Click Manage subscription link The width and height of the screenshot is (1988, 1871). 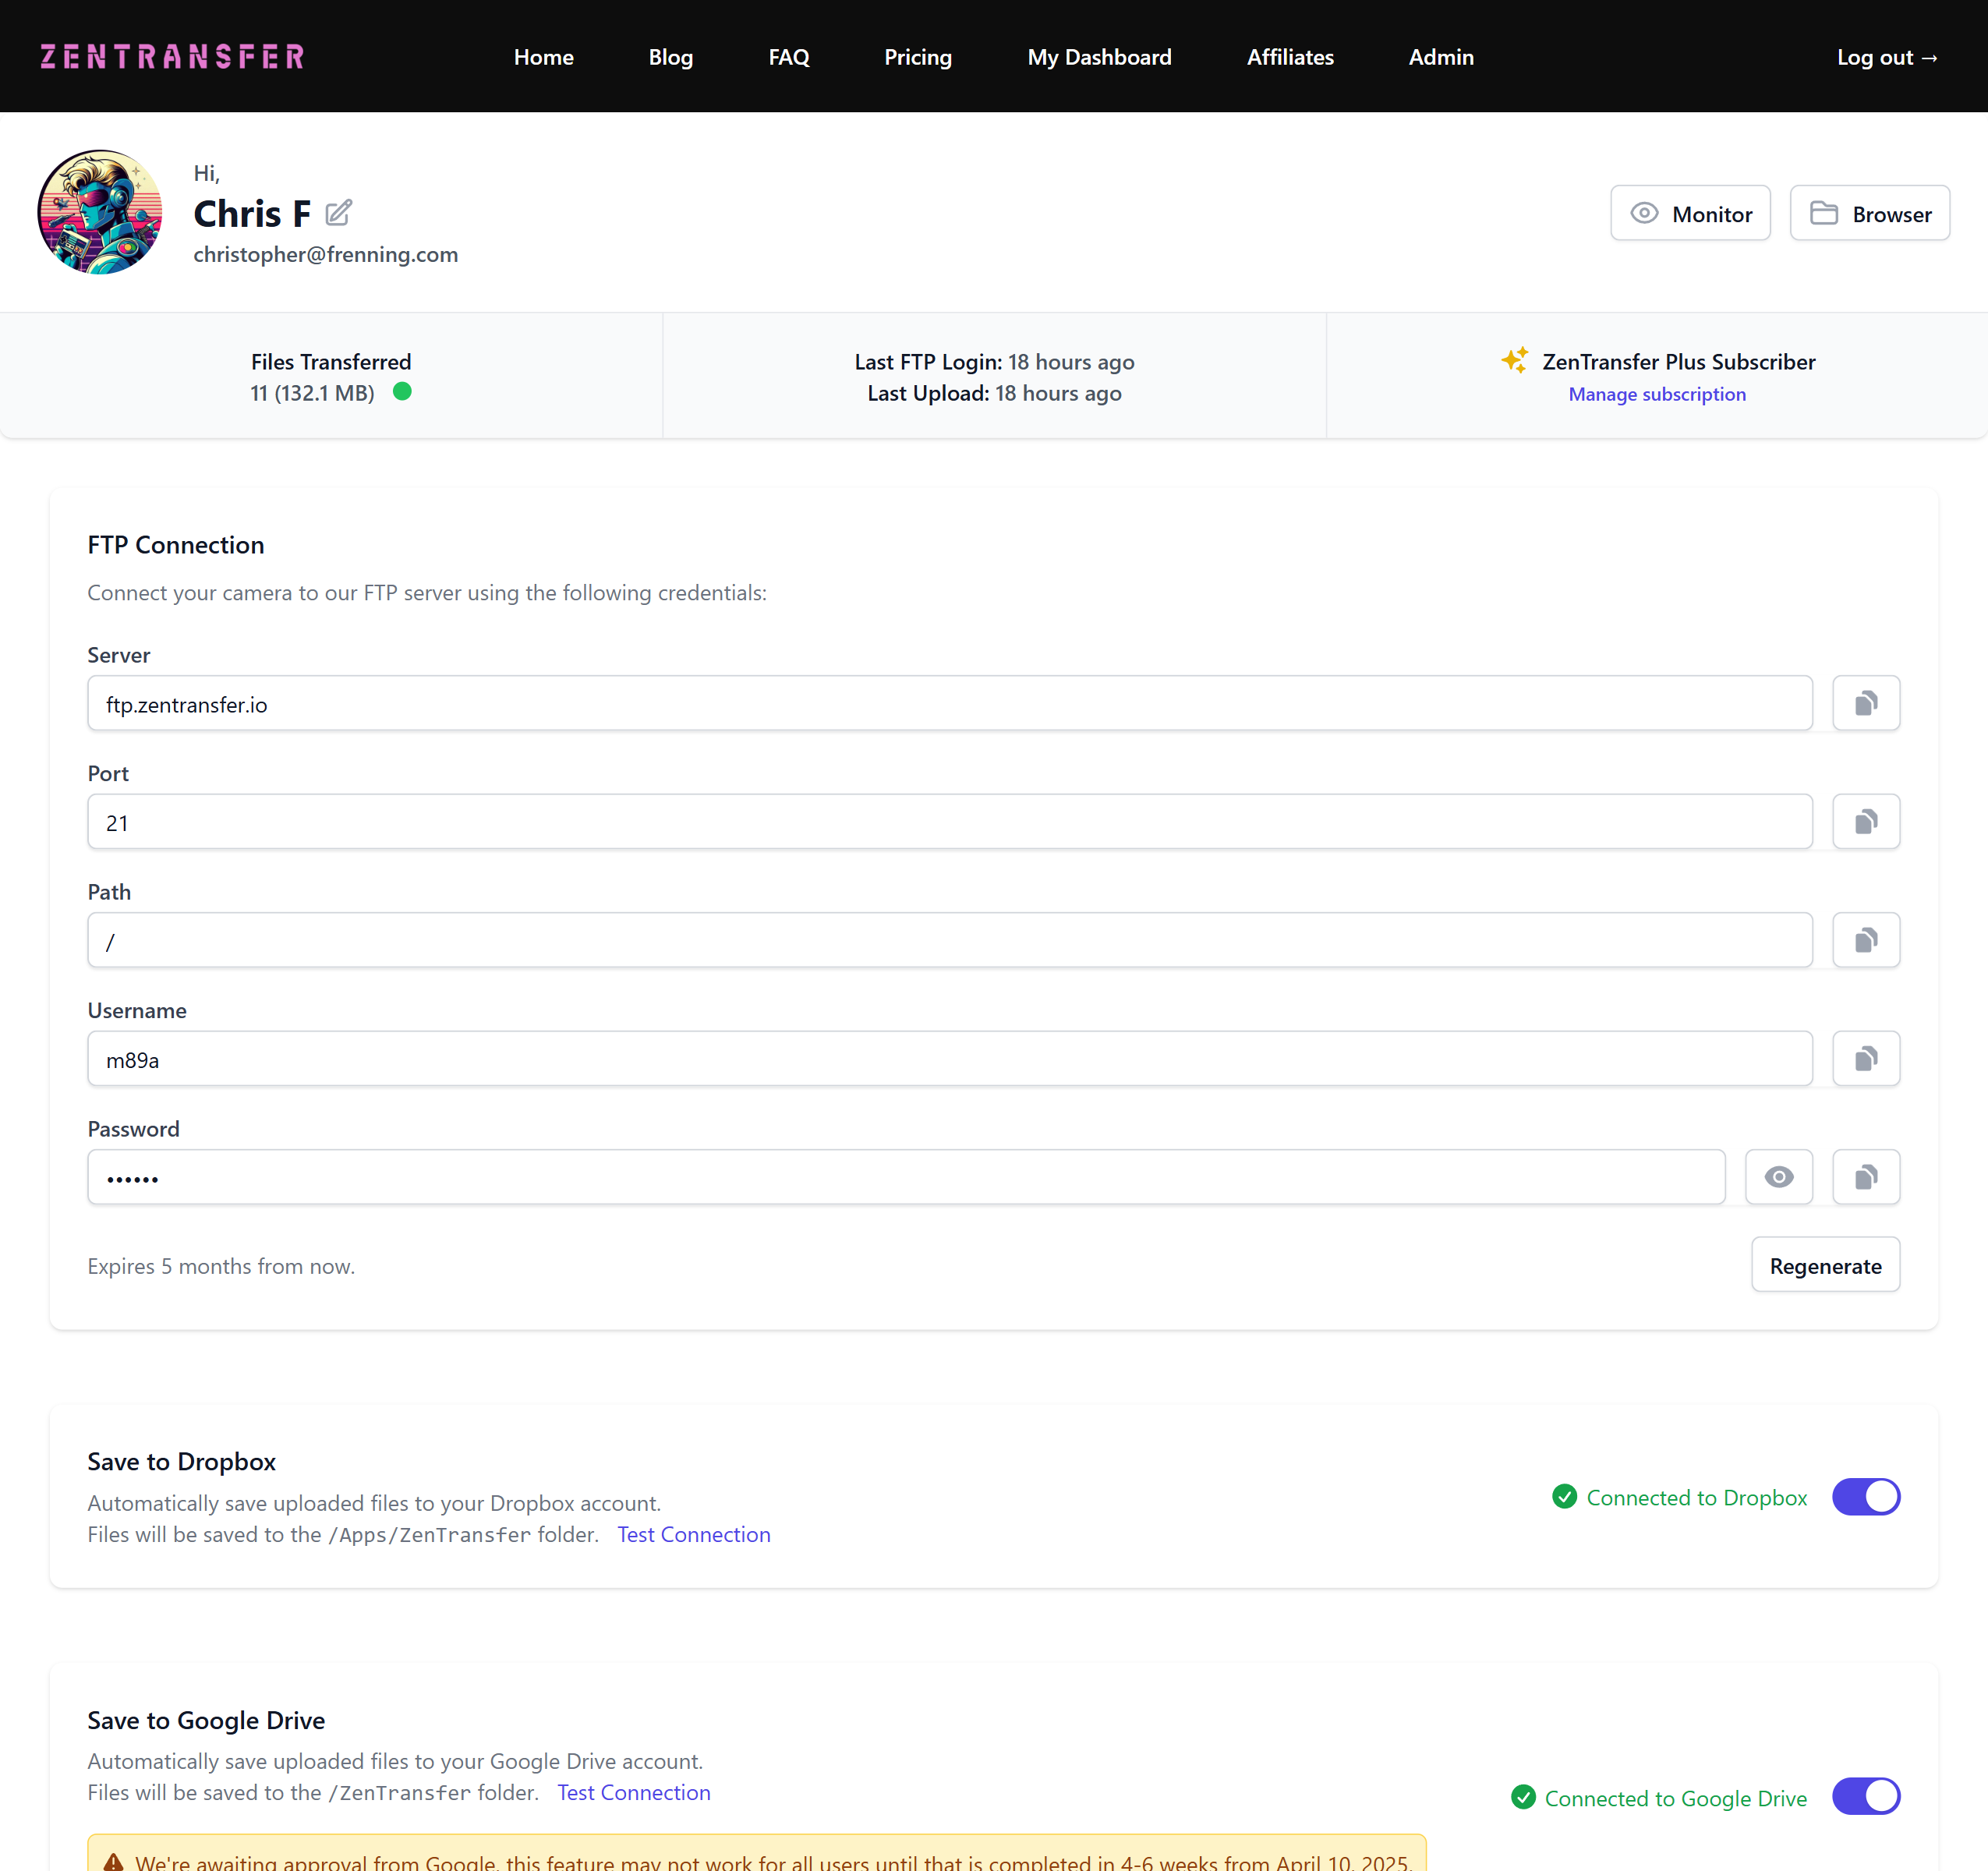point(1656,394)
